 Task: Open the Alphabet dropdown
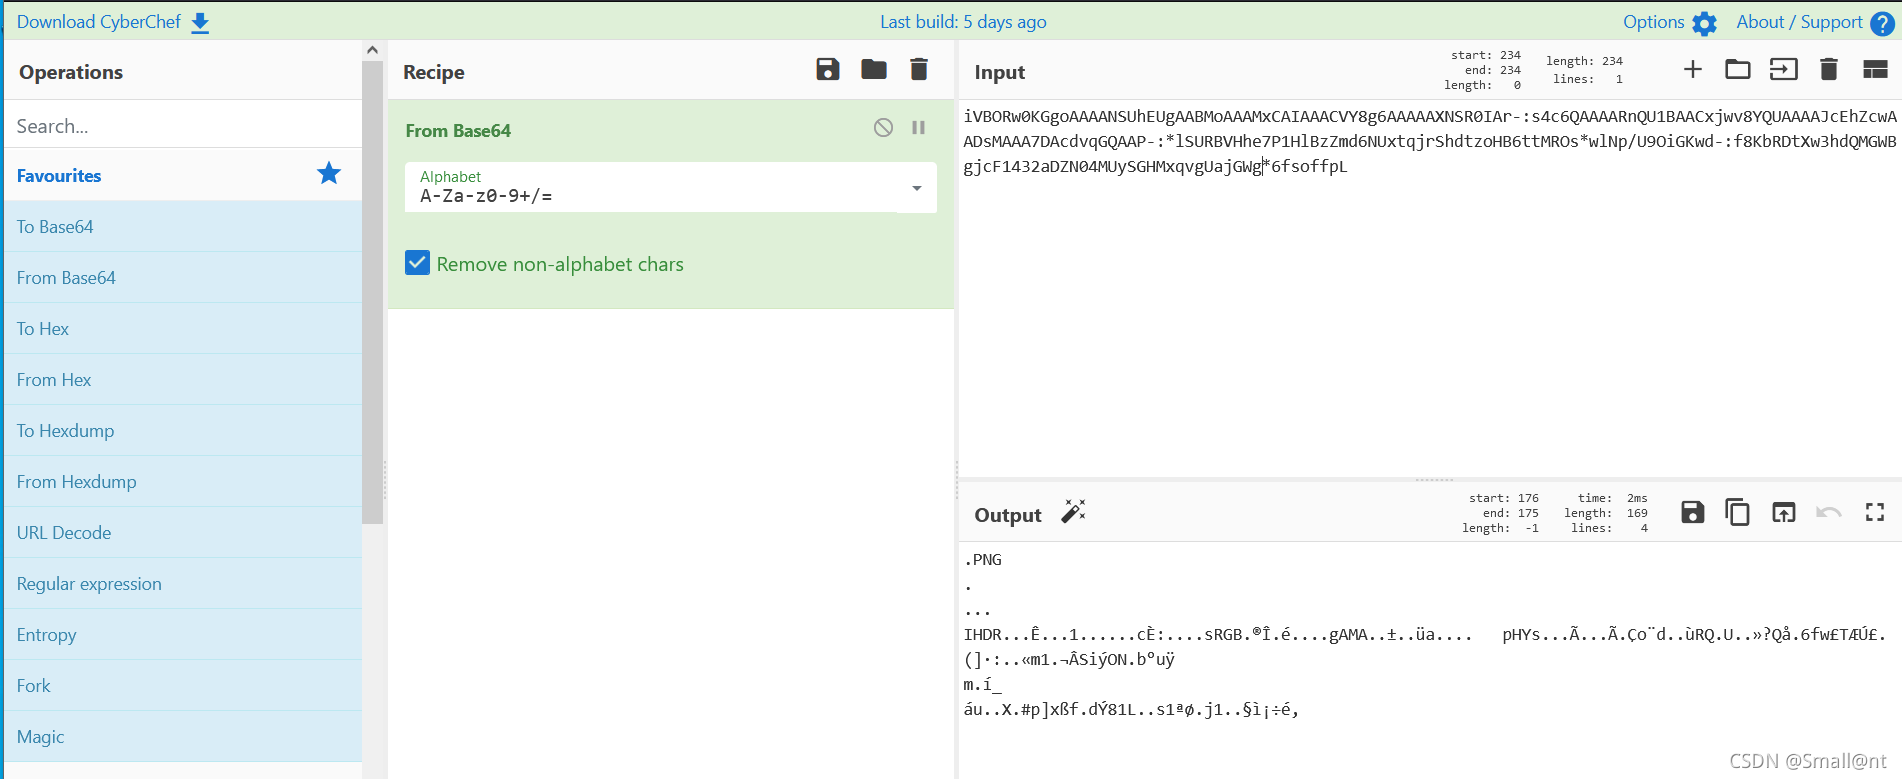pyautogui.click(x=670, y=187)
